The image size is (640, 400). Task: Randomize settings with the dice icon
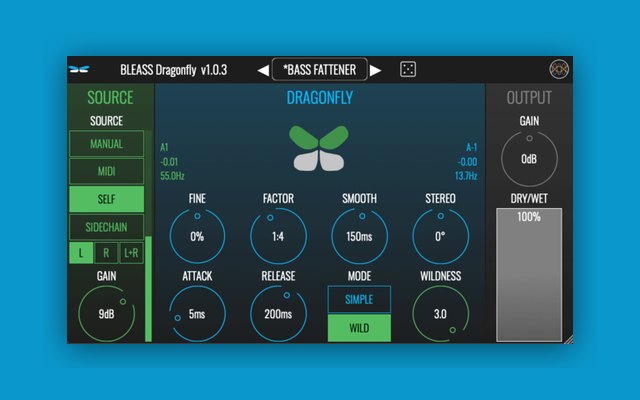click(408, 69)
